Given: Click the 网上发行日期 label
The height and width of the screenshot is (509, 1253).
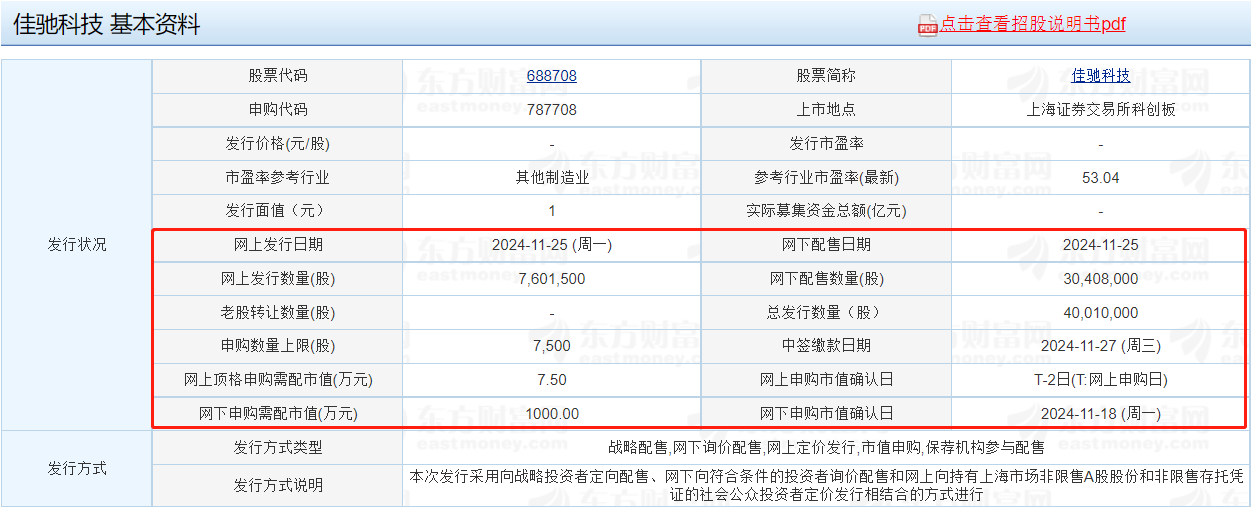Looking at the screenshot, I should 278,245.
